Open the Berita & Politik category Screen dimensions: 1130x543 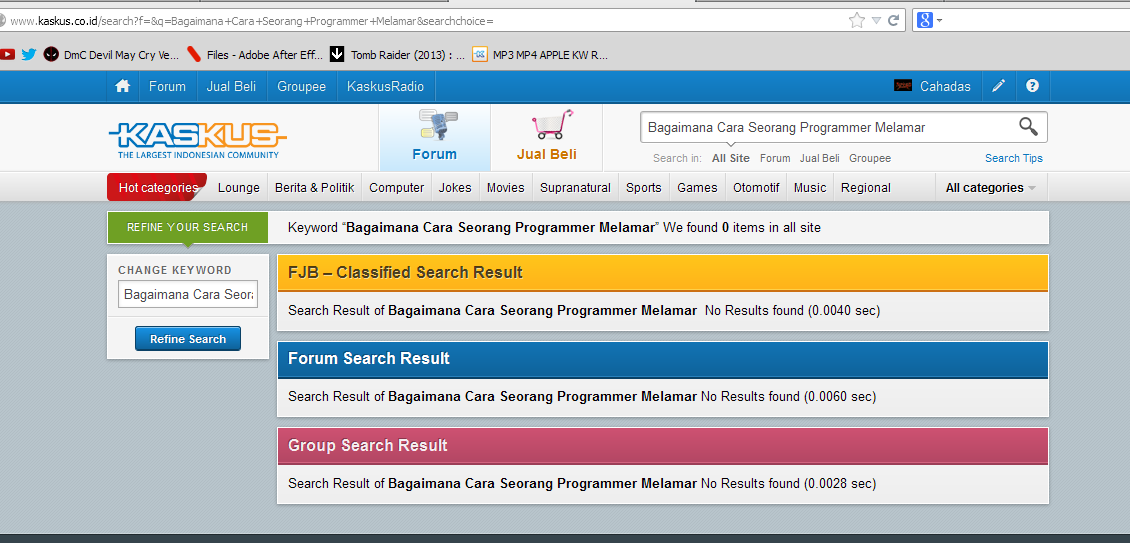tap(314, 187)
